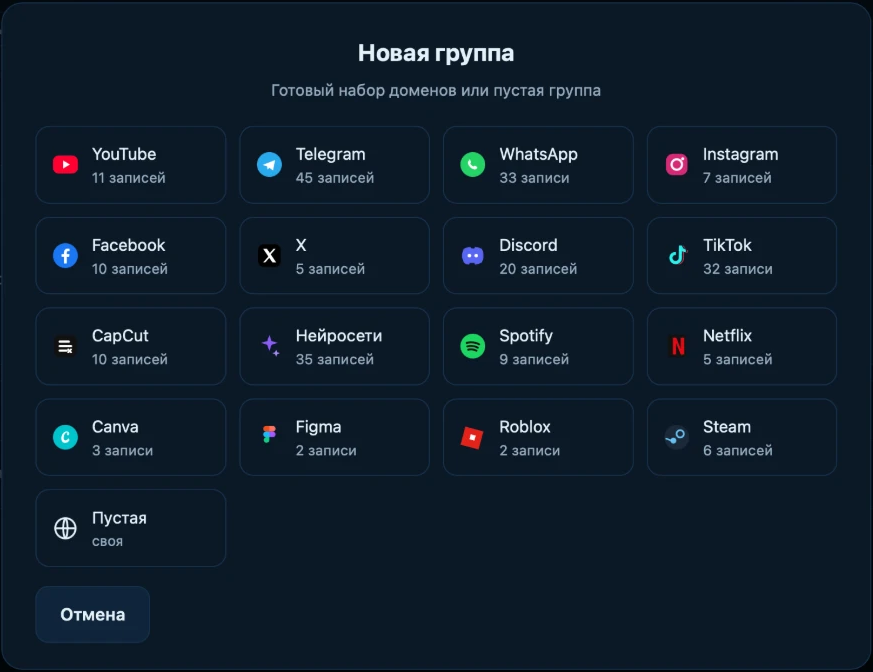Click the "7 записей" text under Instagram
Viewport: 873px width, 672px height.
(x=737, y=178)
